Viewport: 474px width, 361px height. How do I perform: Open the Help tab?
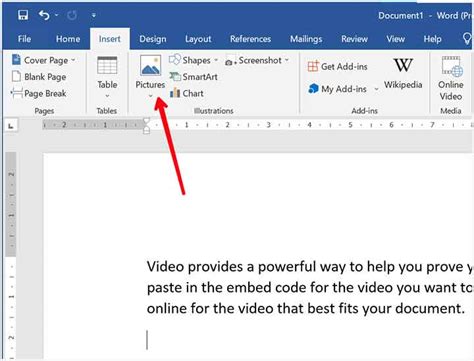[432, 39]
